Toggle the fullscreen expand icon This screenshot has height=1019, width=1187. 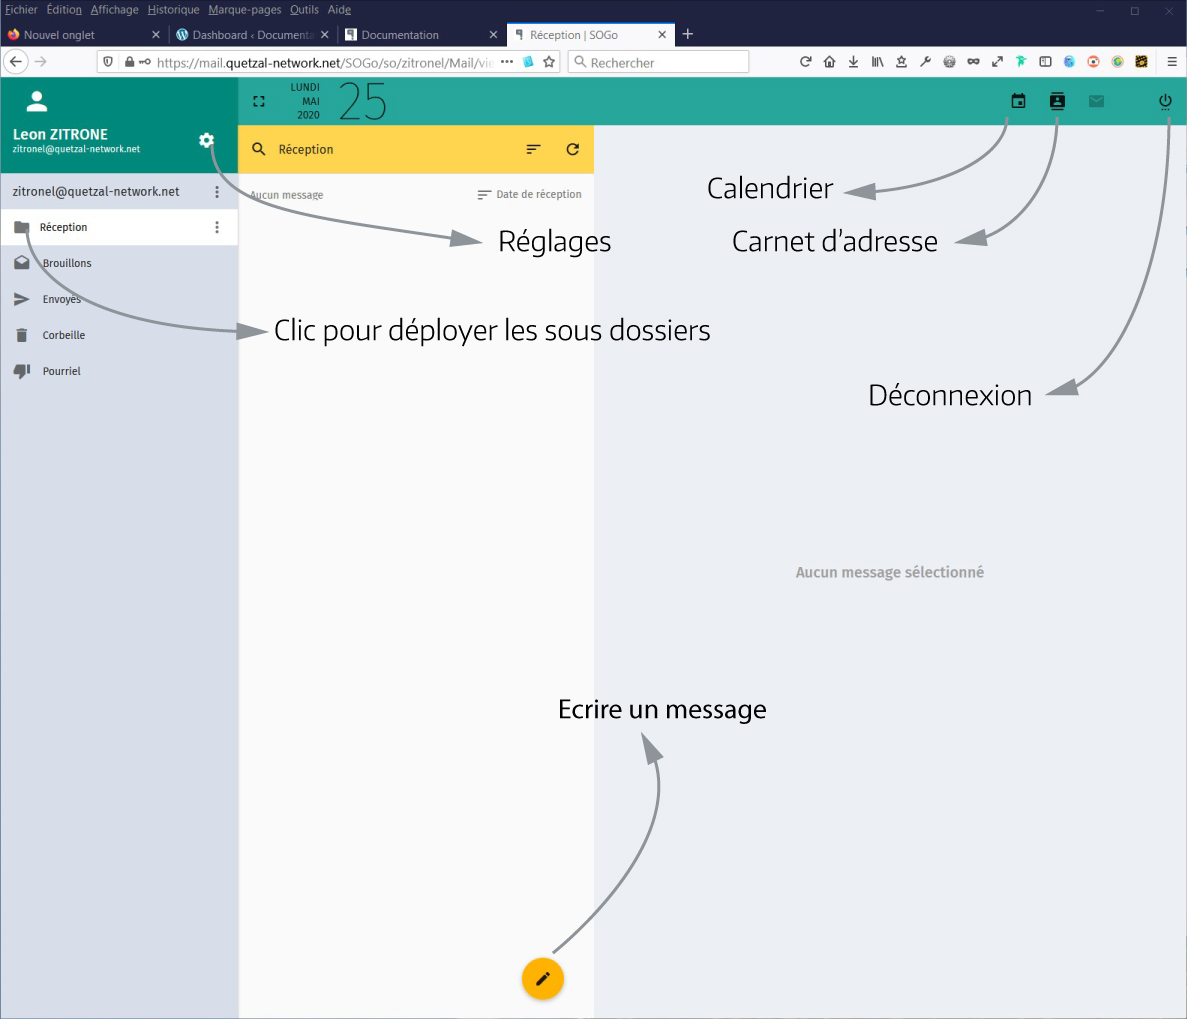coord(259,102)
